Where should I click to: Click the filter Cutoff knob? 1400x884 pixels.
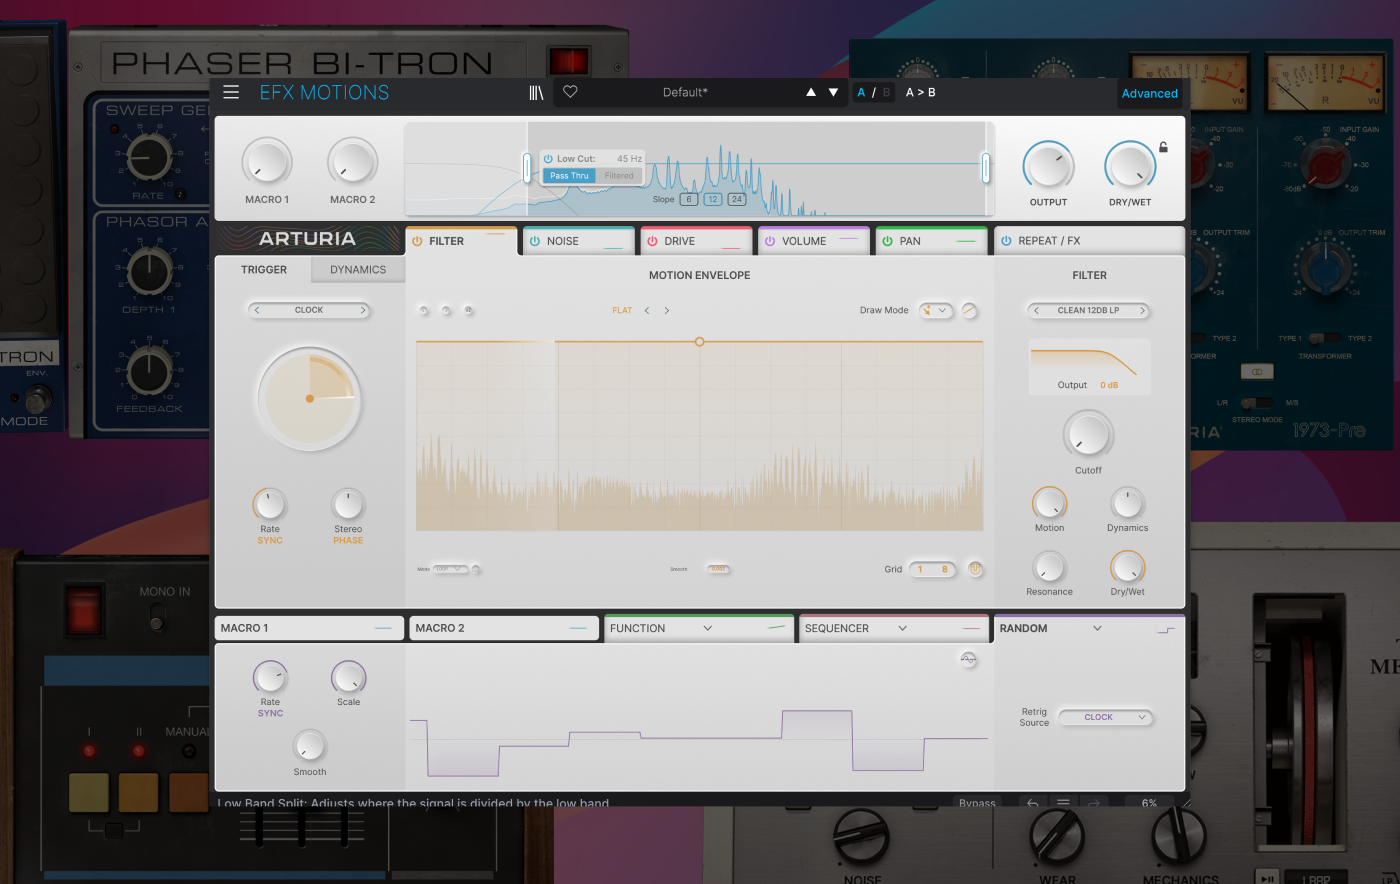(1088, 435)
